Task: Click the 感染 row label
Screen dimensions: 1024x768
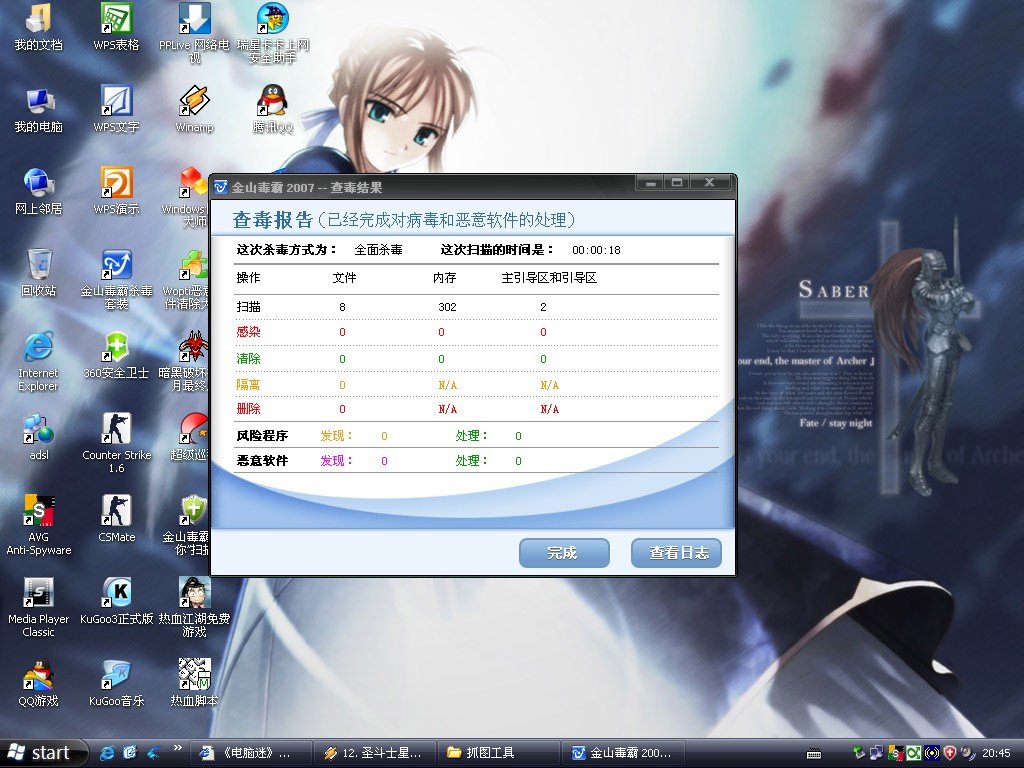Action: tap(248, 332)
